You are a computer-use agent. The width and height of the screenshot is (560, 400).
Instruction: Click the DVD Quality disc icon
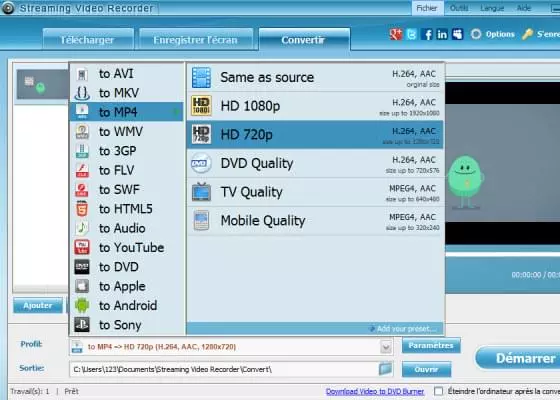pyautogui.click(x=201, y=163)
